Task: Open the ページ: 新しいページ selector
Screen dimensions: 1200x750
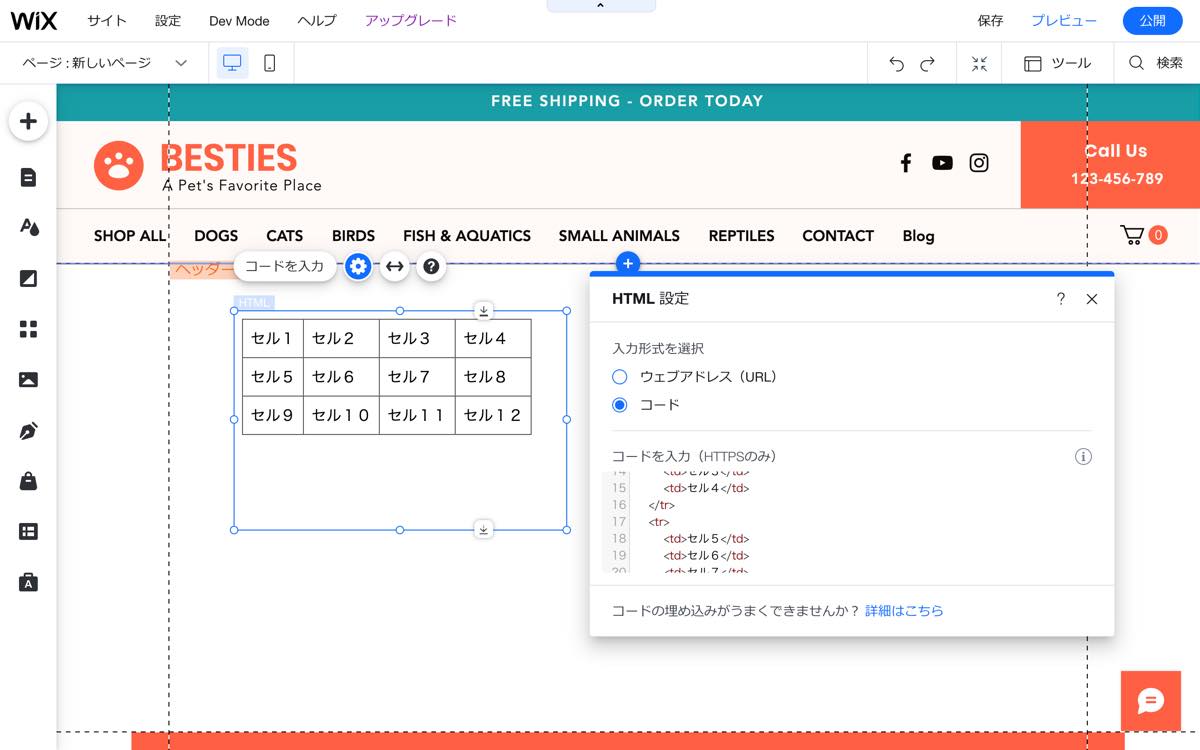Action: pyautogui.click(x=105, y=62)
